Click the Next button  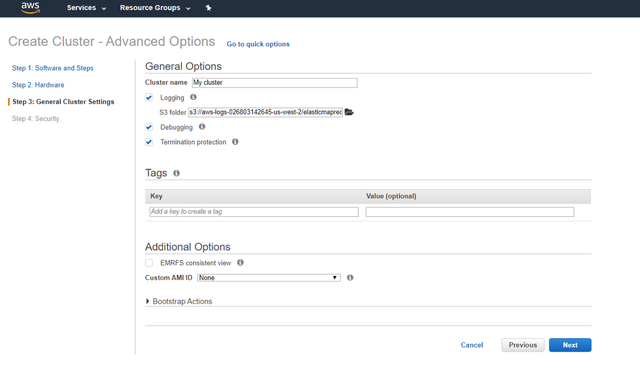570,345
